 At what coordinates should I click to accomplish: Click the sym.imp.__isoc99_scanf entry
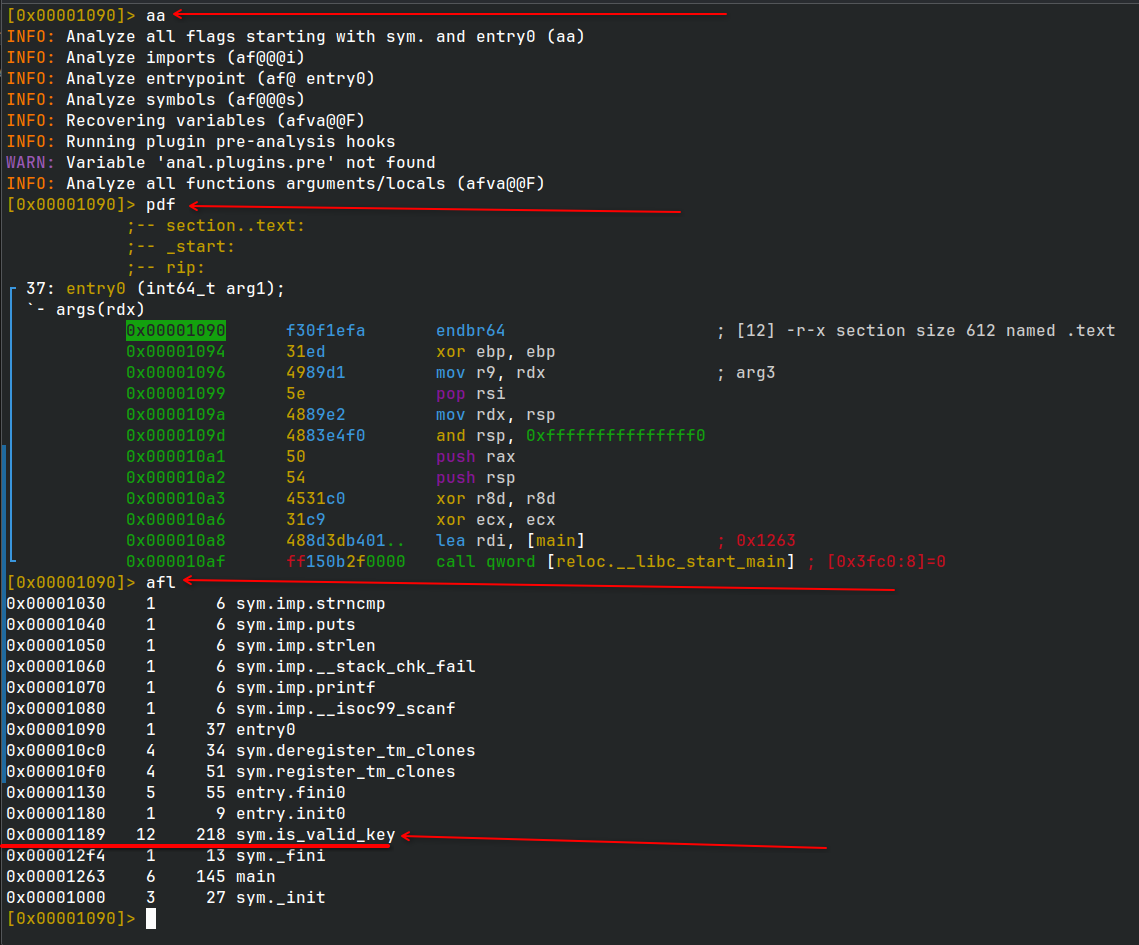click(345, 708)
